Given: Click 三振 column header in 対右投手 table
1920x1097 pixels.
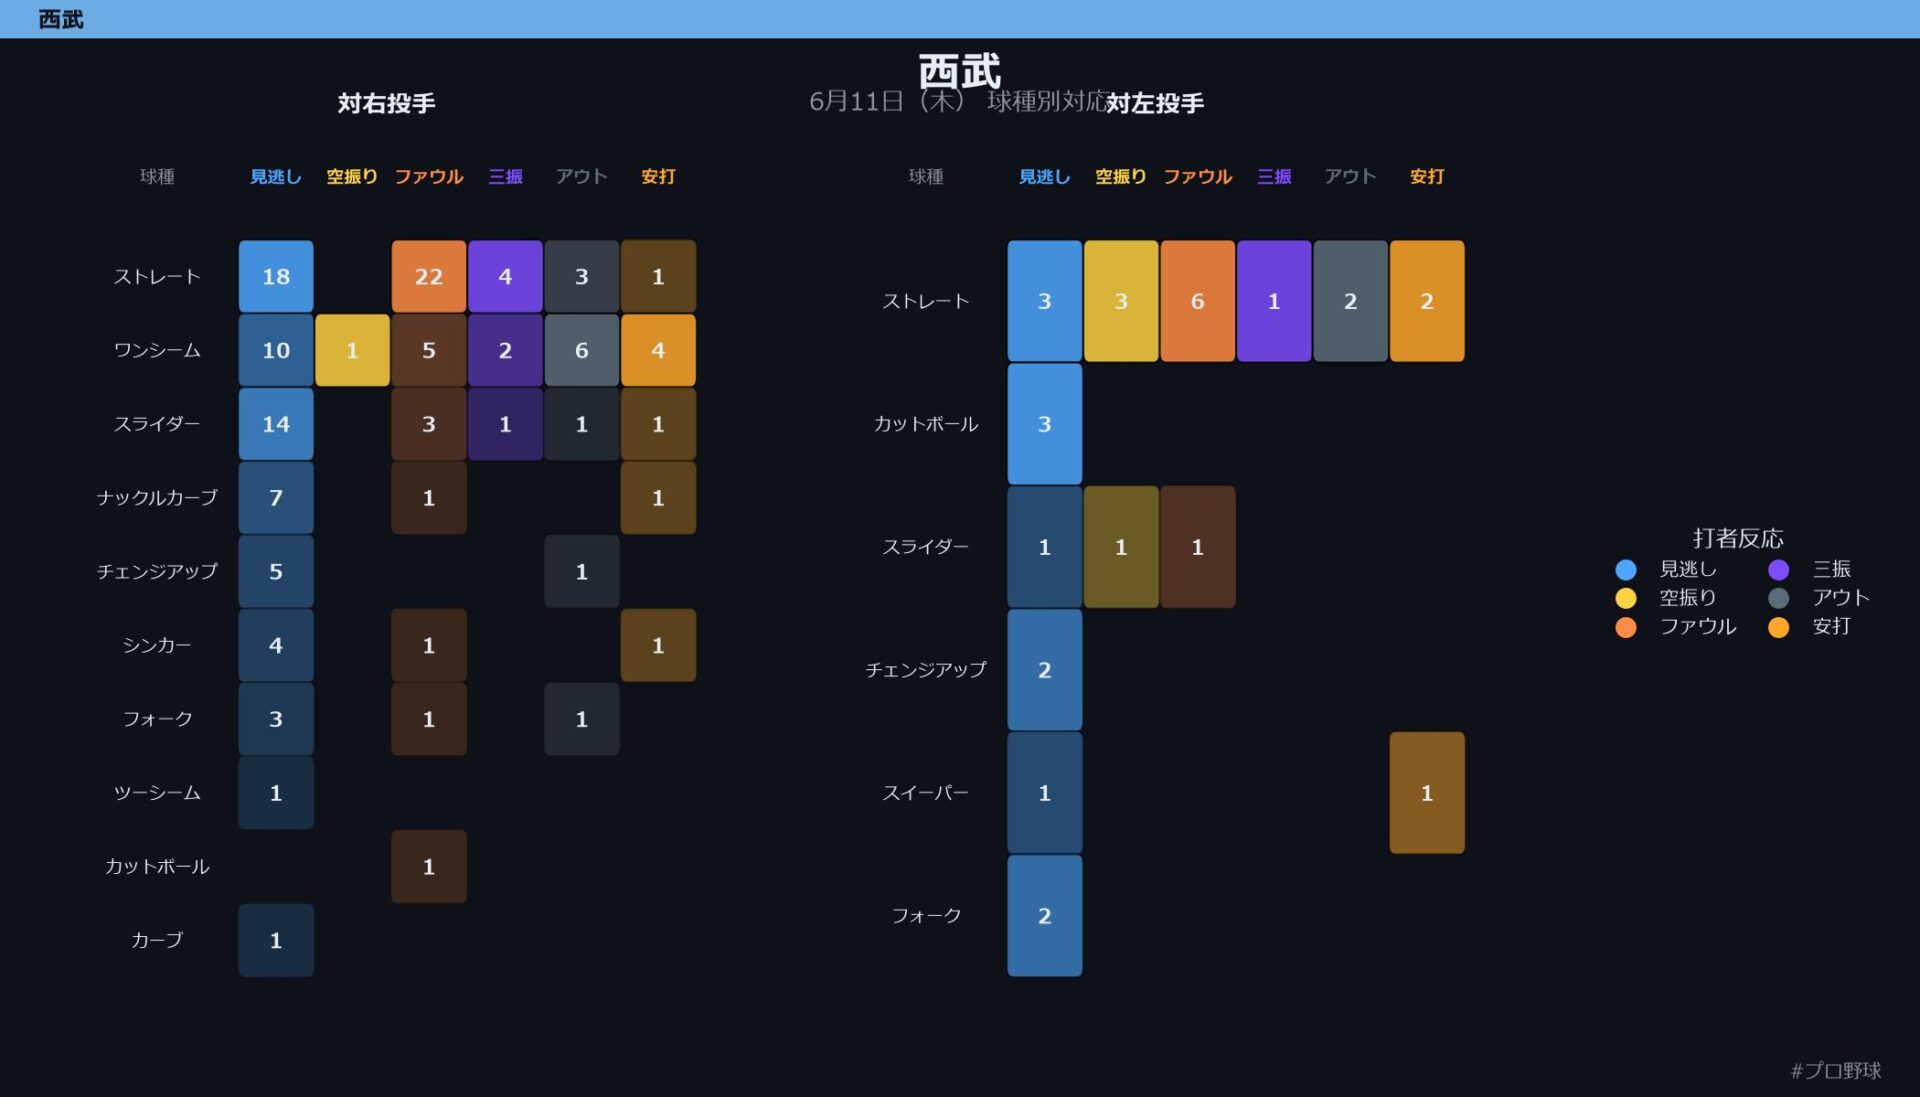Looking at the screenshot, I should 505,177.
